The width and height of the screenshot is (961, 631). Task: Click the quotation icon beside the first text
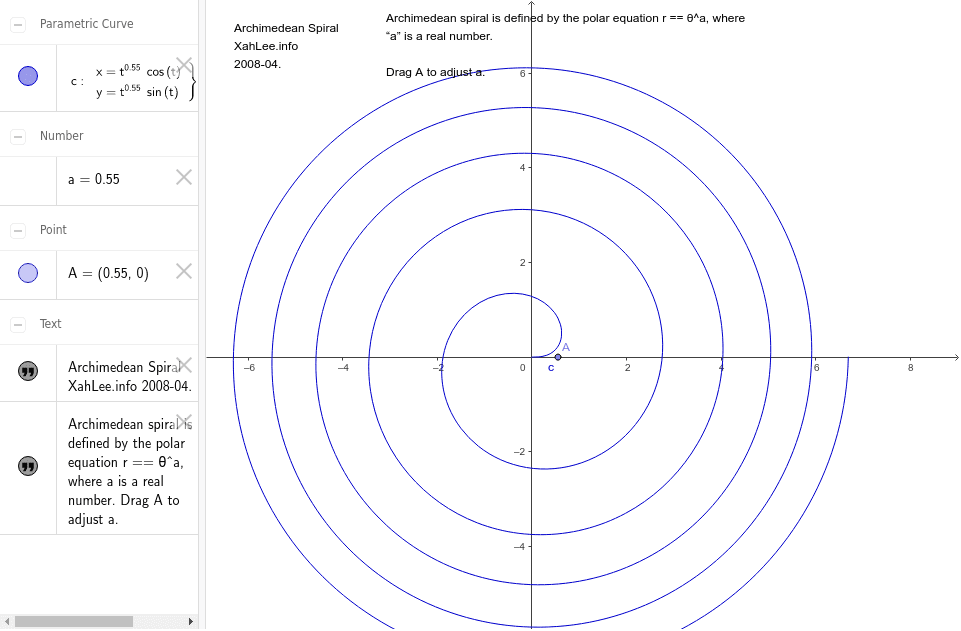click(28, 371)
